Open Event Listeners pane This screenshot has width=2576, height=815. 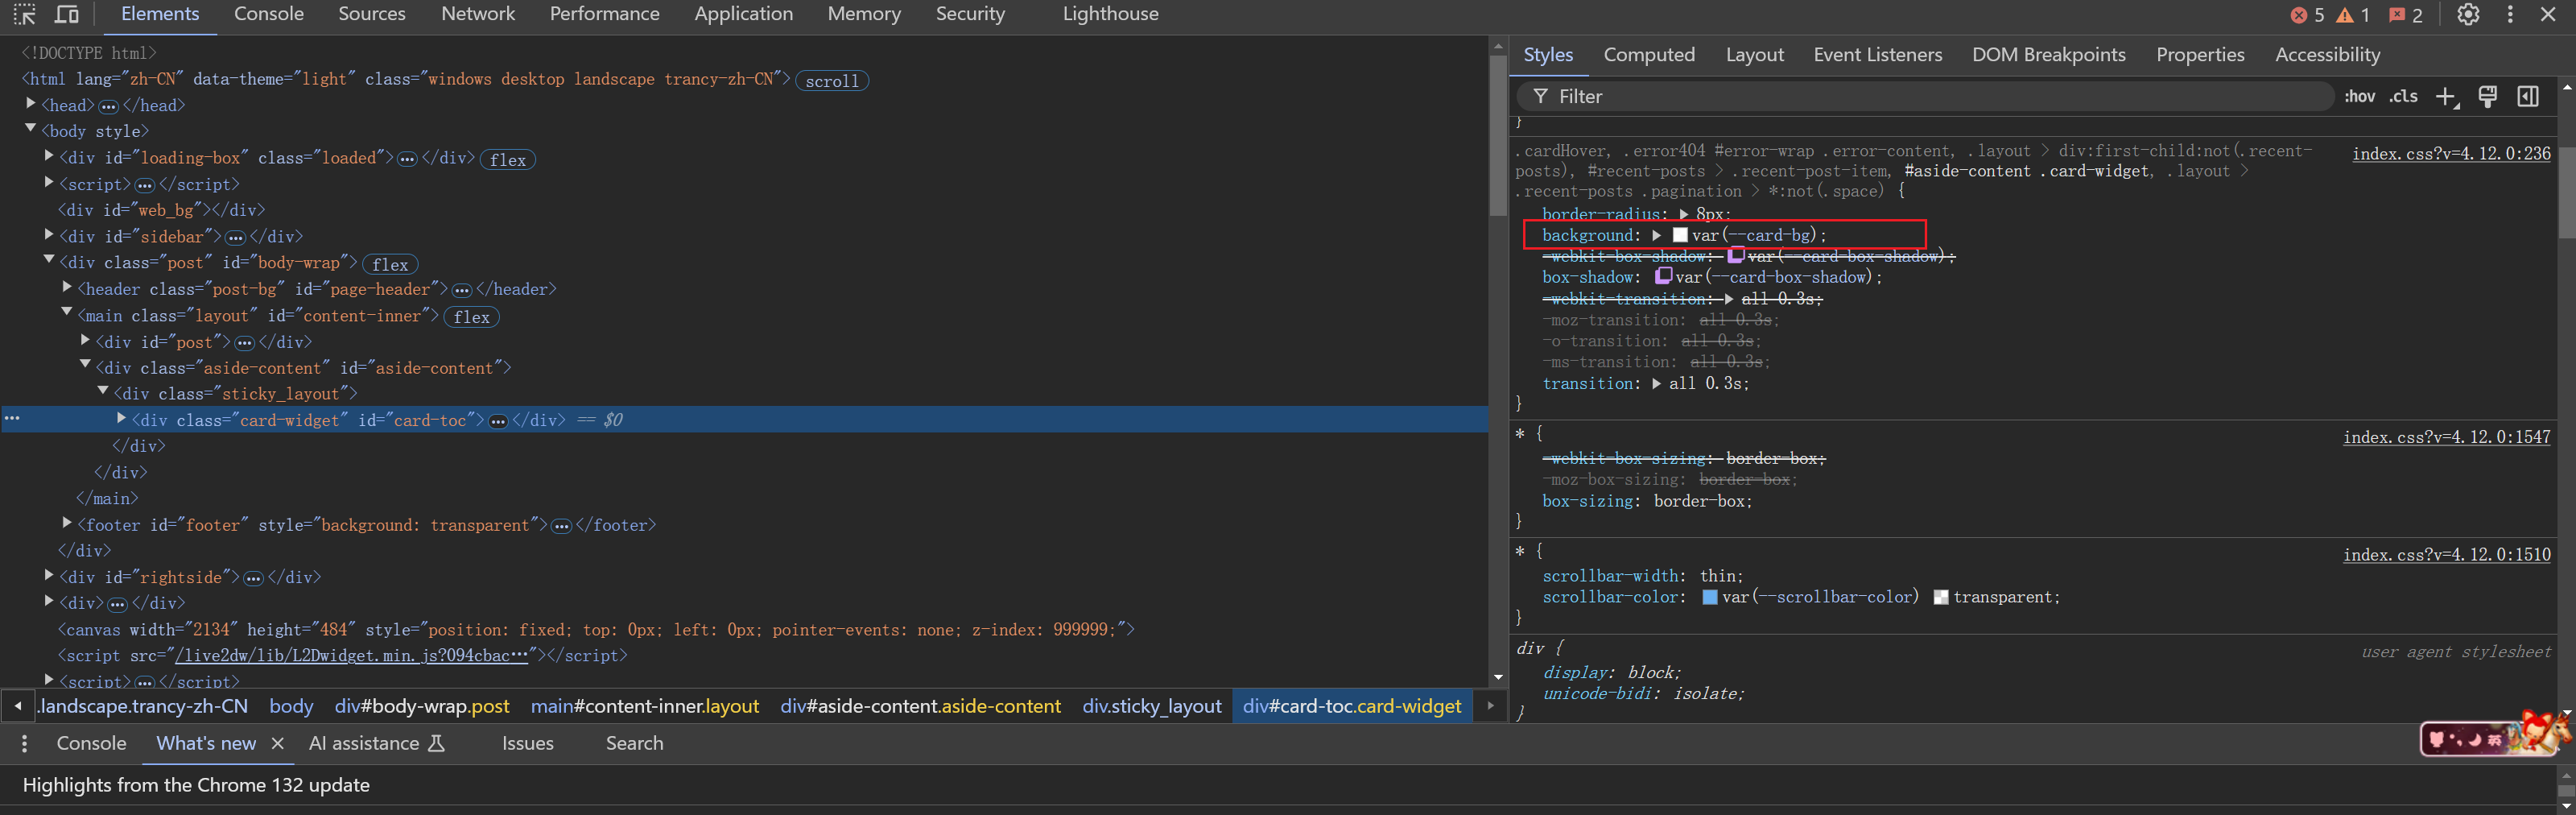click(x=1878, y=55)
